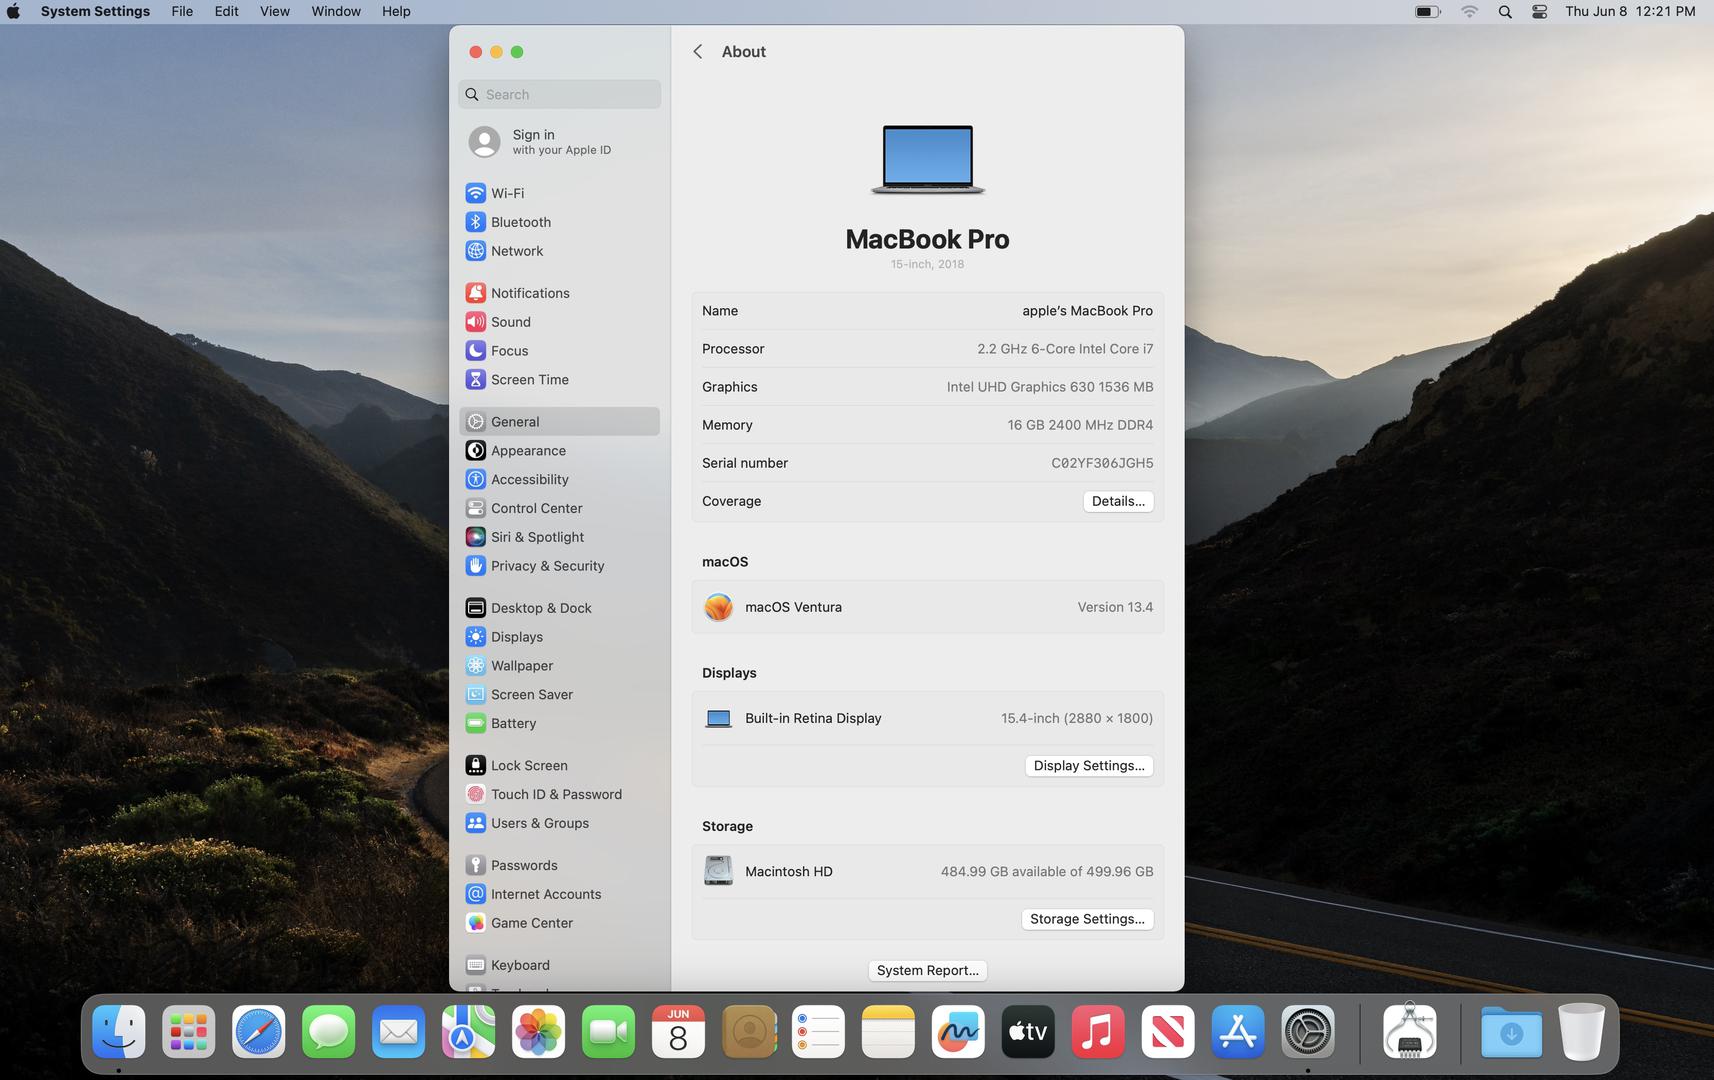Open the View menu
Viewport: 1714px width, 1080px height.
tap(274, 11)
